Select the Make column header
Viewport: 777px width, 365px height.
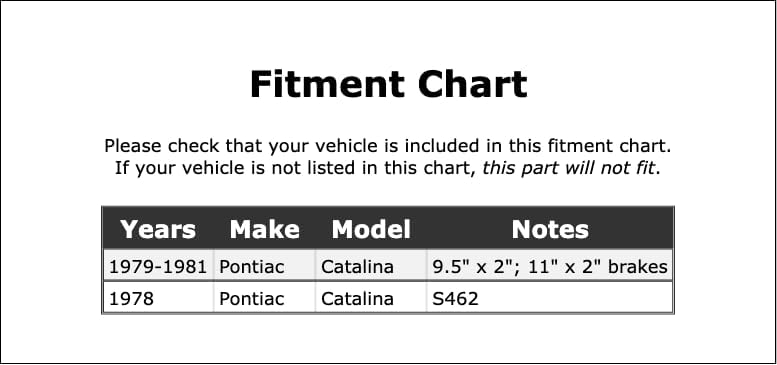point(265,229)
